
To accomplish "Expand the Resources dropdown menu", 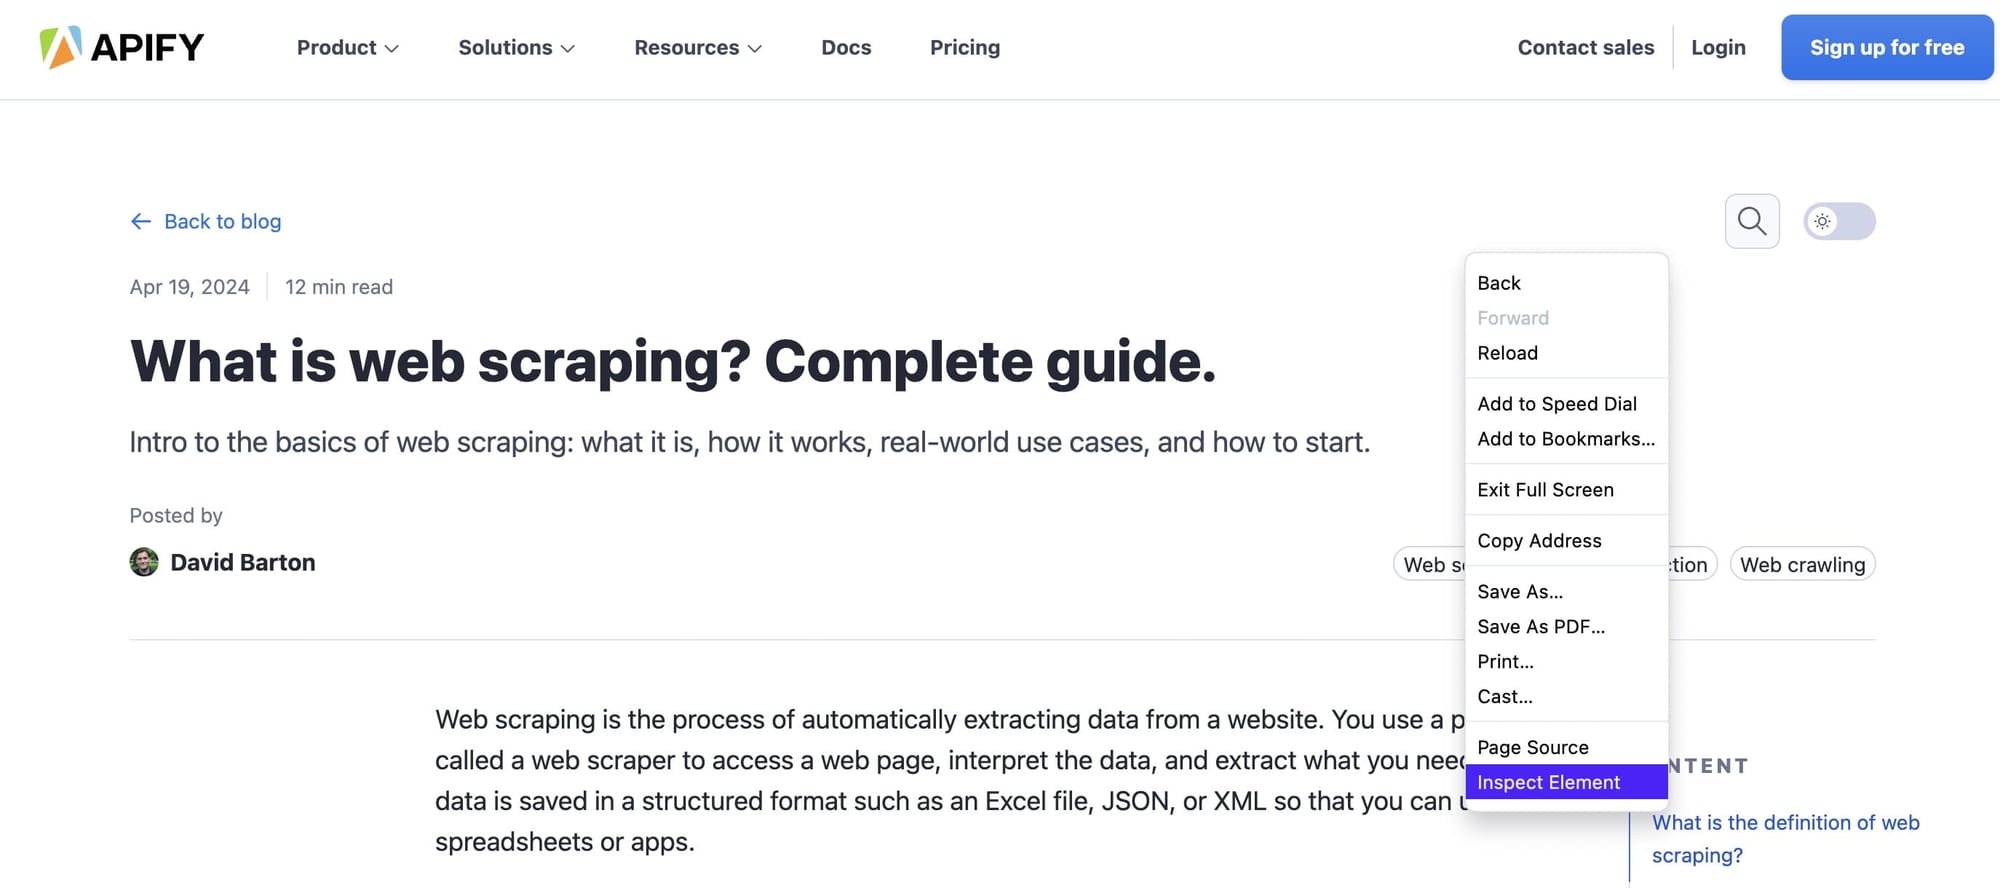I will 698,47.
